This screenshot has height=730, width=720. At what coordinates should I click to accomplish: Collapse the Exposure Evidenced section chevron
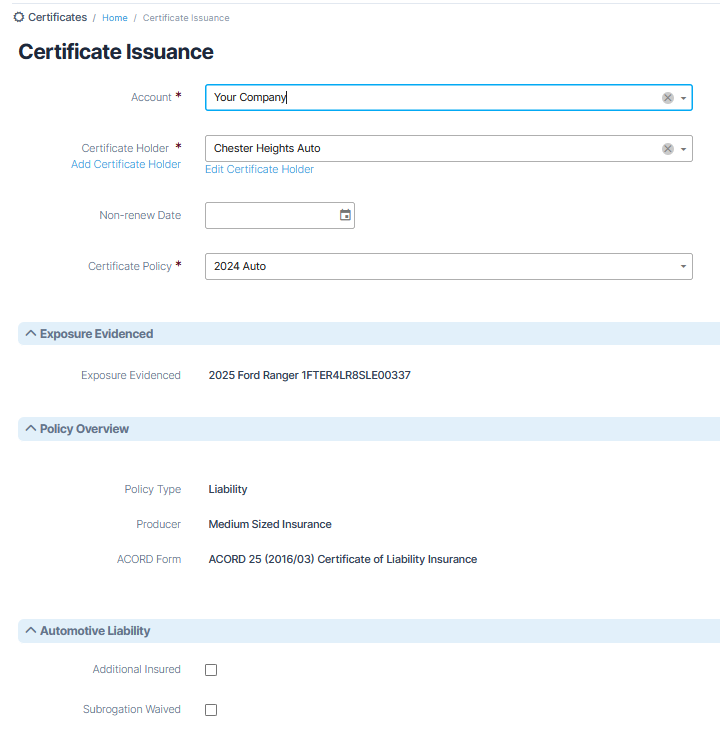coord(30,334)
